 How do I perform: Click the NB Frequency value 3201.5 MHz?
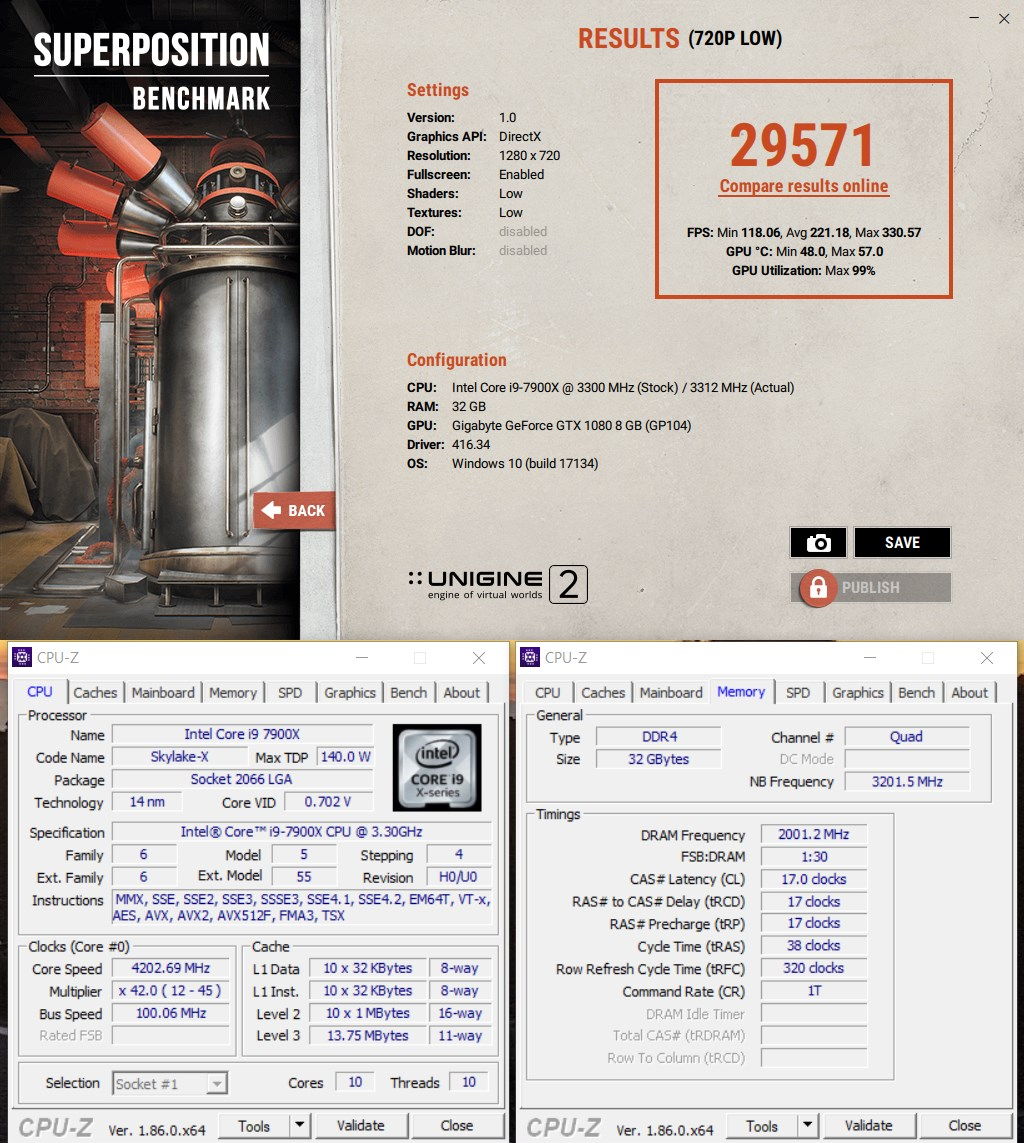click(x=907, y=782)
